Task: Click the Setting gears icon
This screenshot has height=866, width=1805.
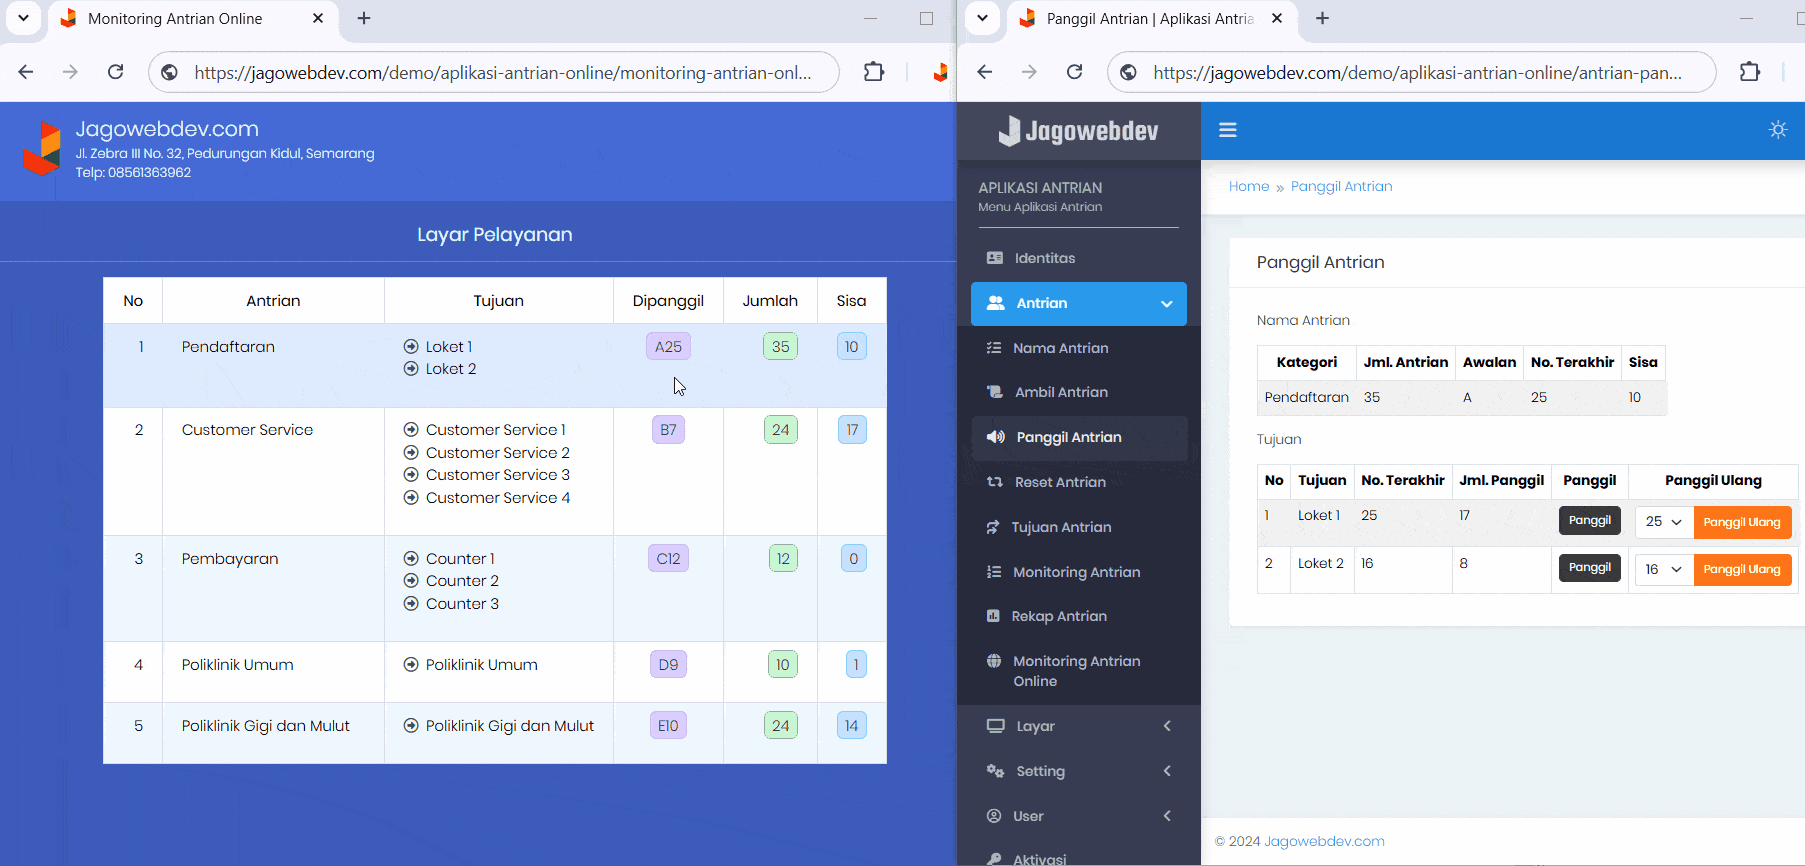Action: pos(996,771)
